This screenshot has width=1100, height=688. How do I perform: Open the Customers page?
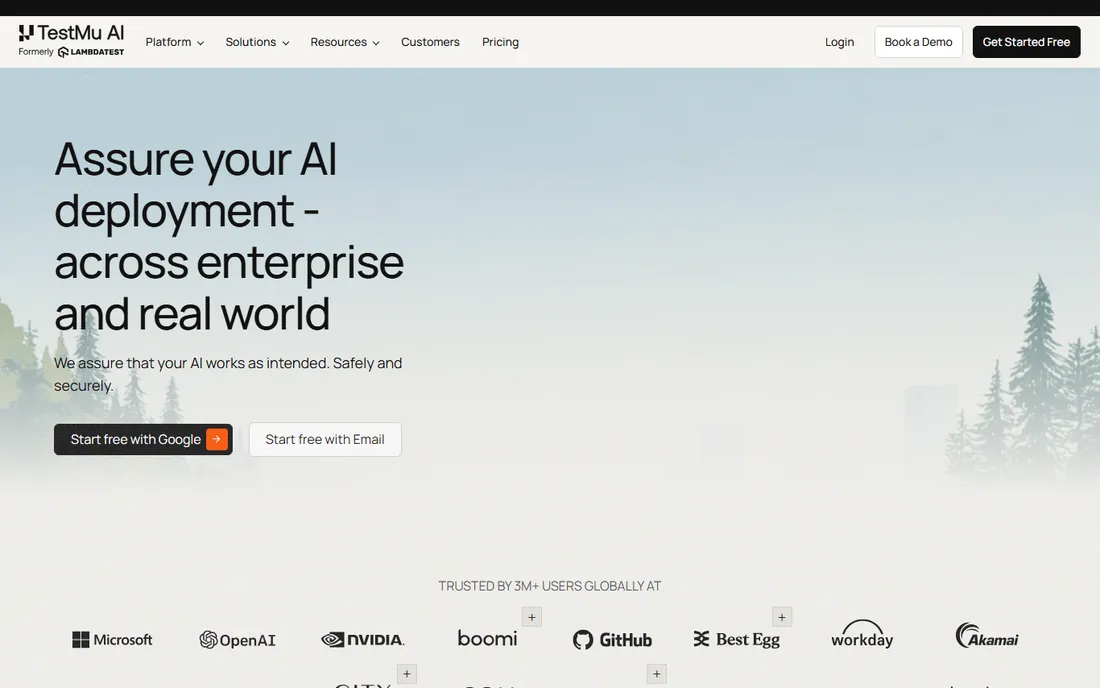point(430,42)
